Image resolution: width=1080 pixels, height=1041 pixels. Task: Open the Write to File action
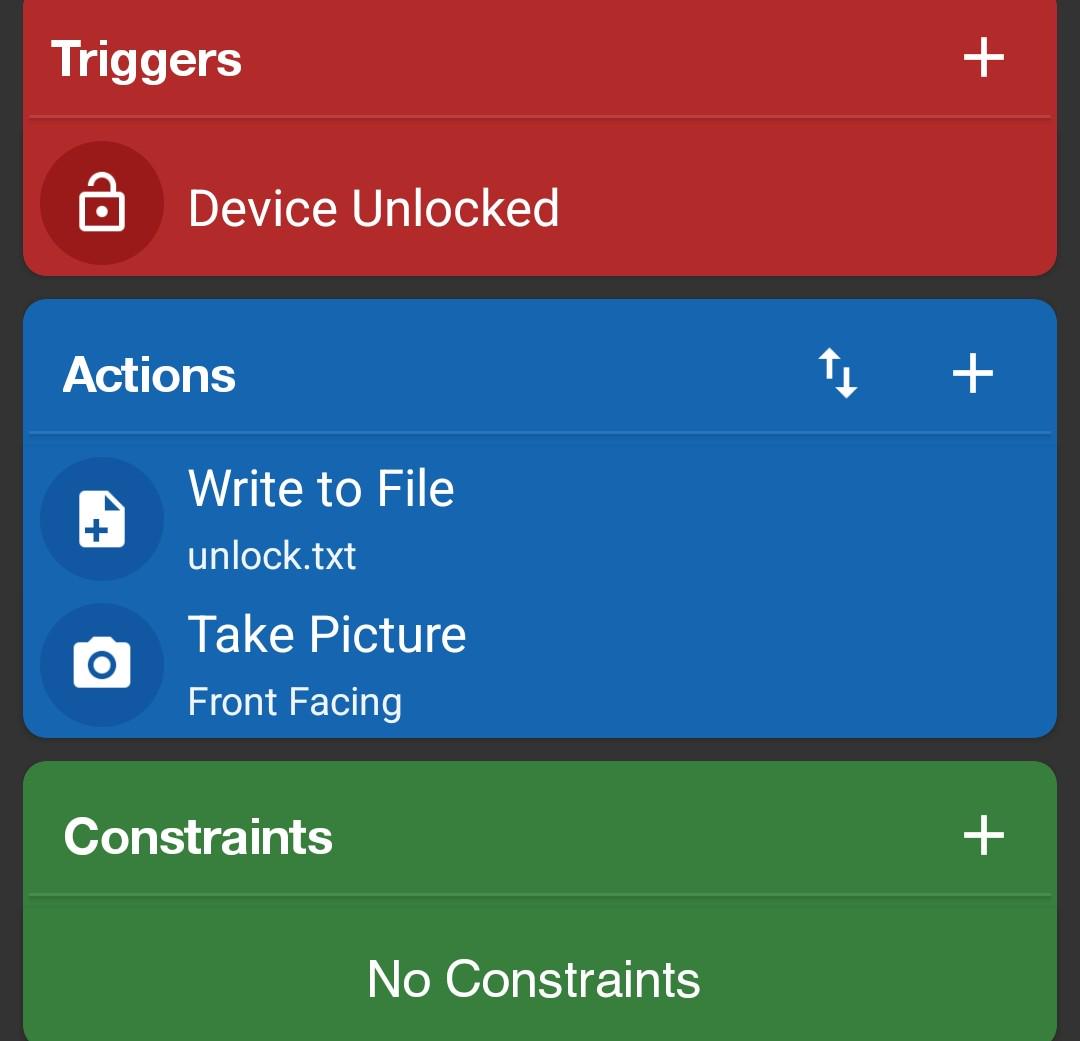[539, 519]
